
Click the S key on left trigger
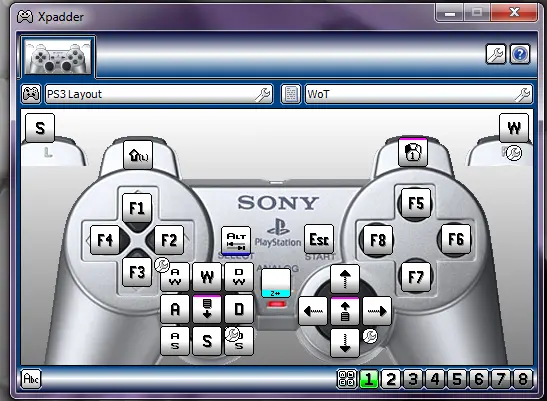40,128
